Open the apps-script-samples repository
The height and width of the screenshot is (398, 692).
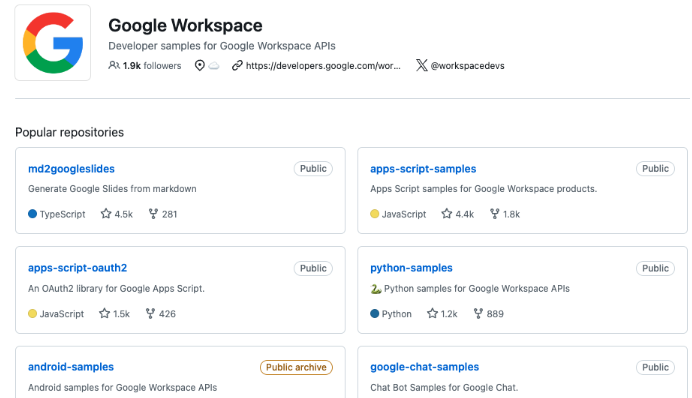(423, 169)
